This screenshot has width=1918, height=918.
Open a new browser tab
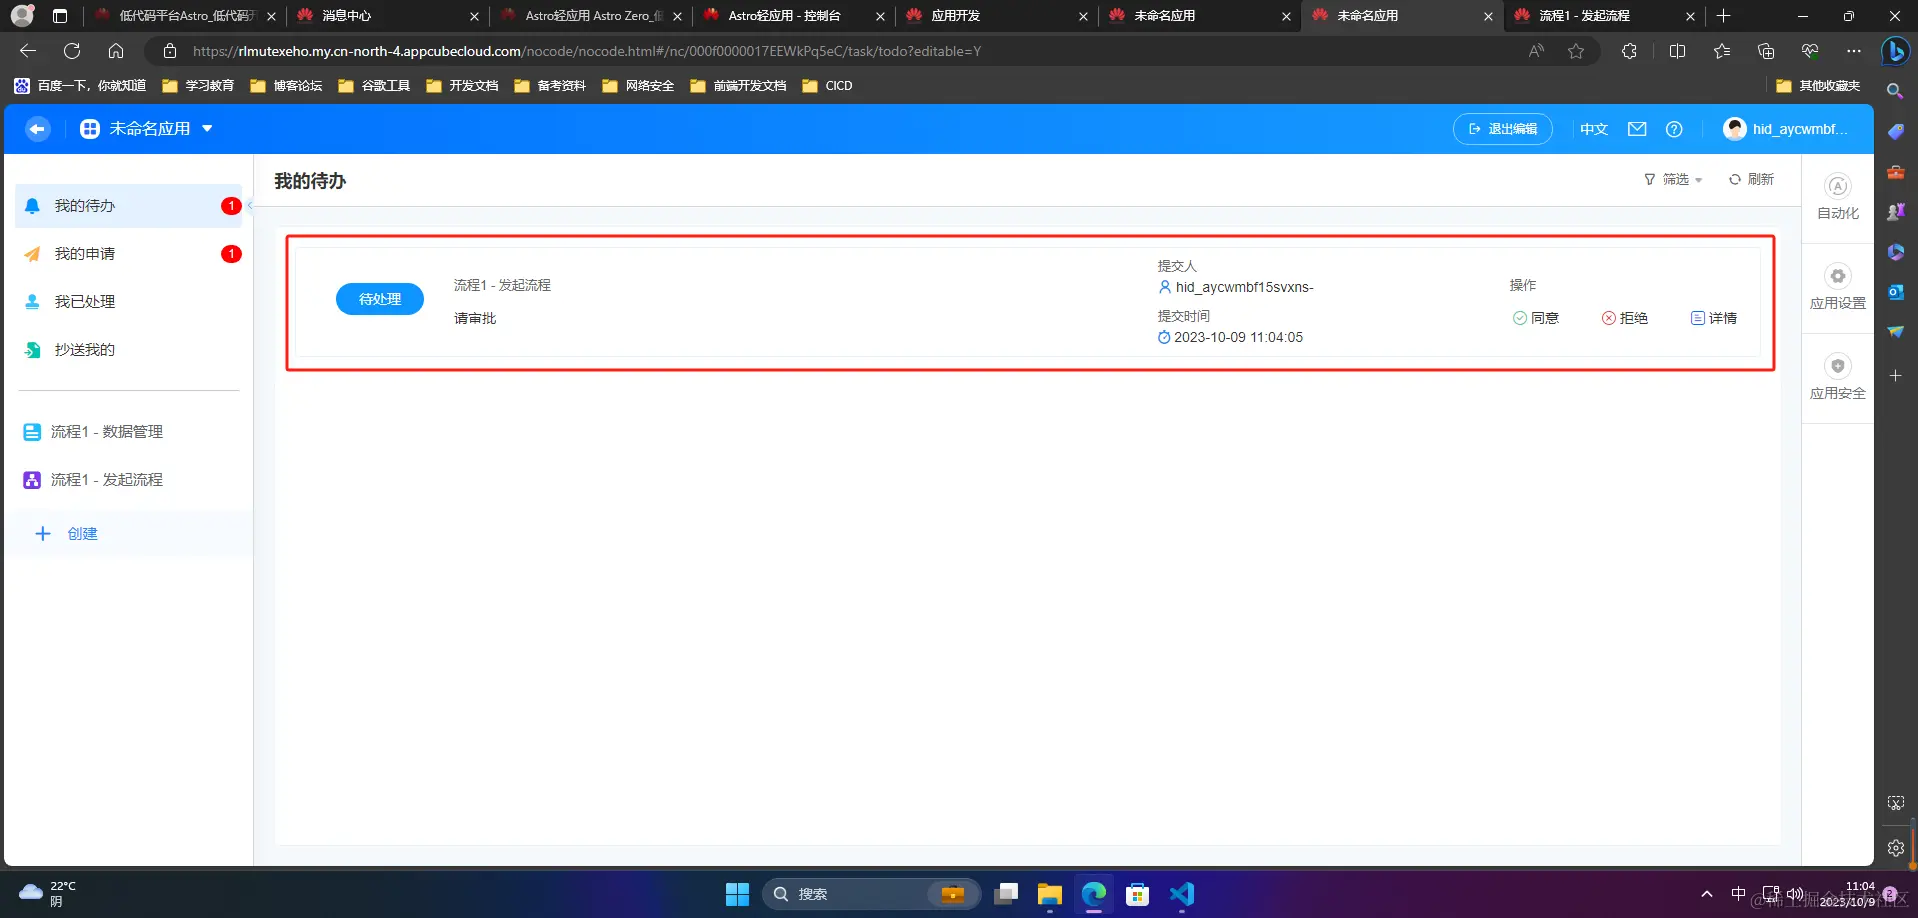point(1723,16)
